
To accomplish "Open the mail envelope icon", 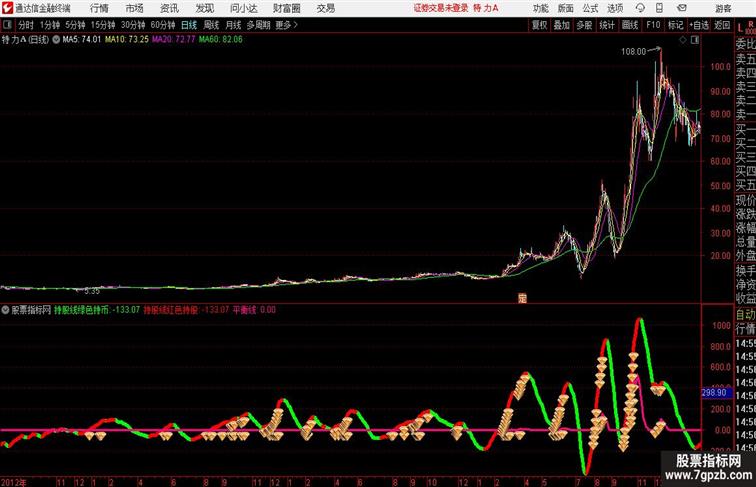I will (682, 8).
